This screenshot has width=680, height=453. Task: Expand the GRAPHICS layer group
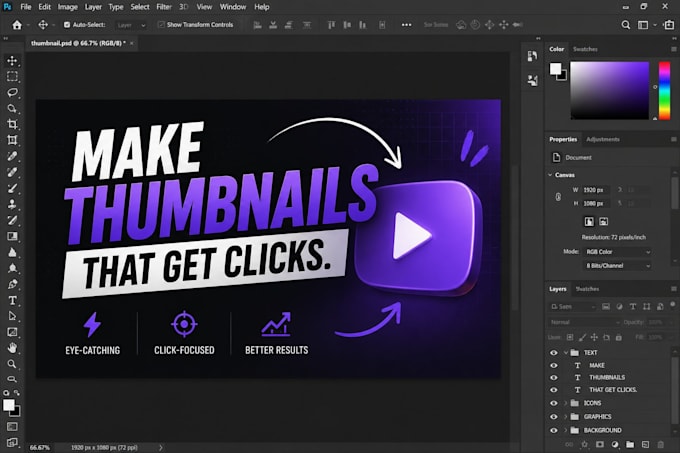[x=566, y=417]
